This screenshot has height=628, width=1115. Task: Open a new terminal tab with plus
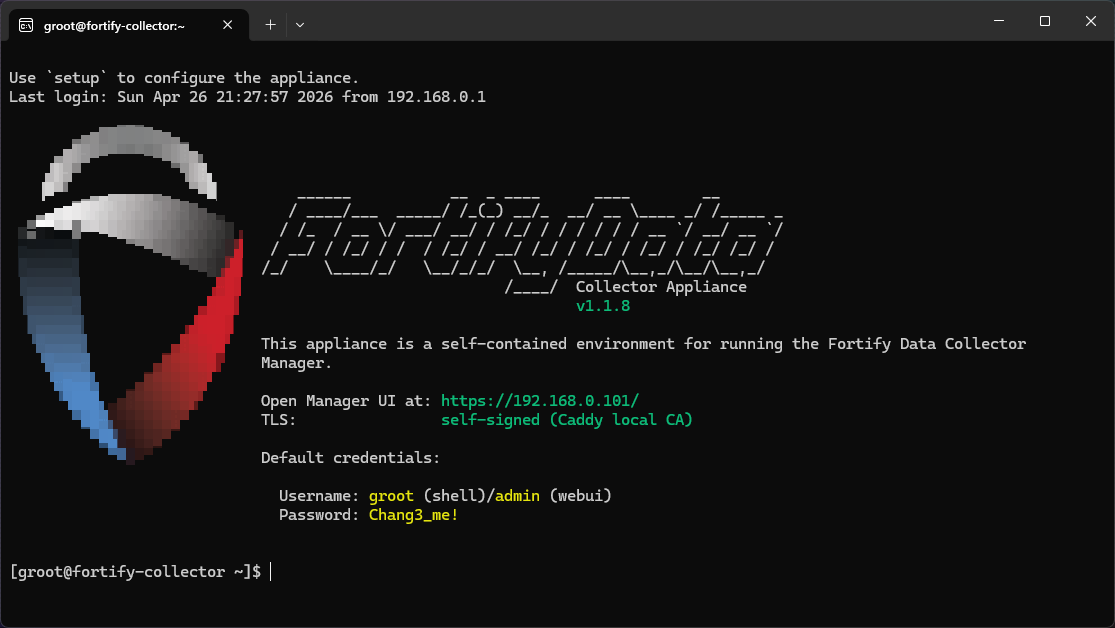270,25
